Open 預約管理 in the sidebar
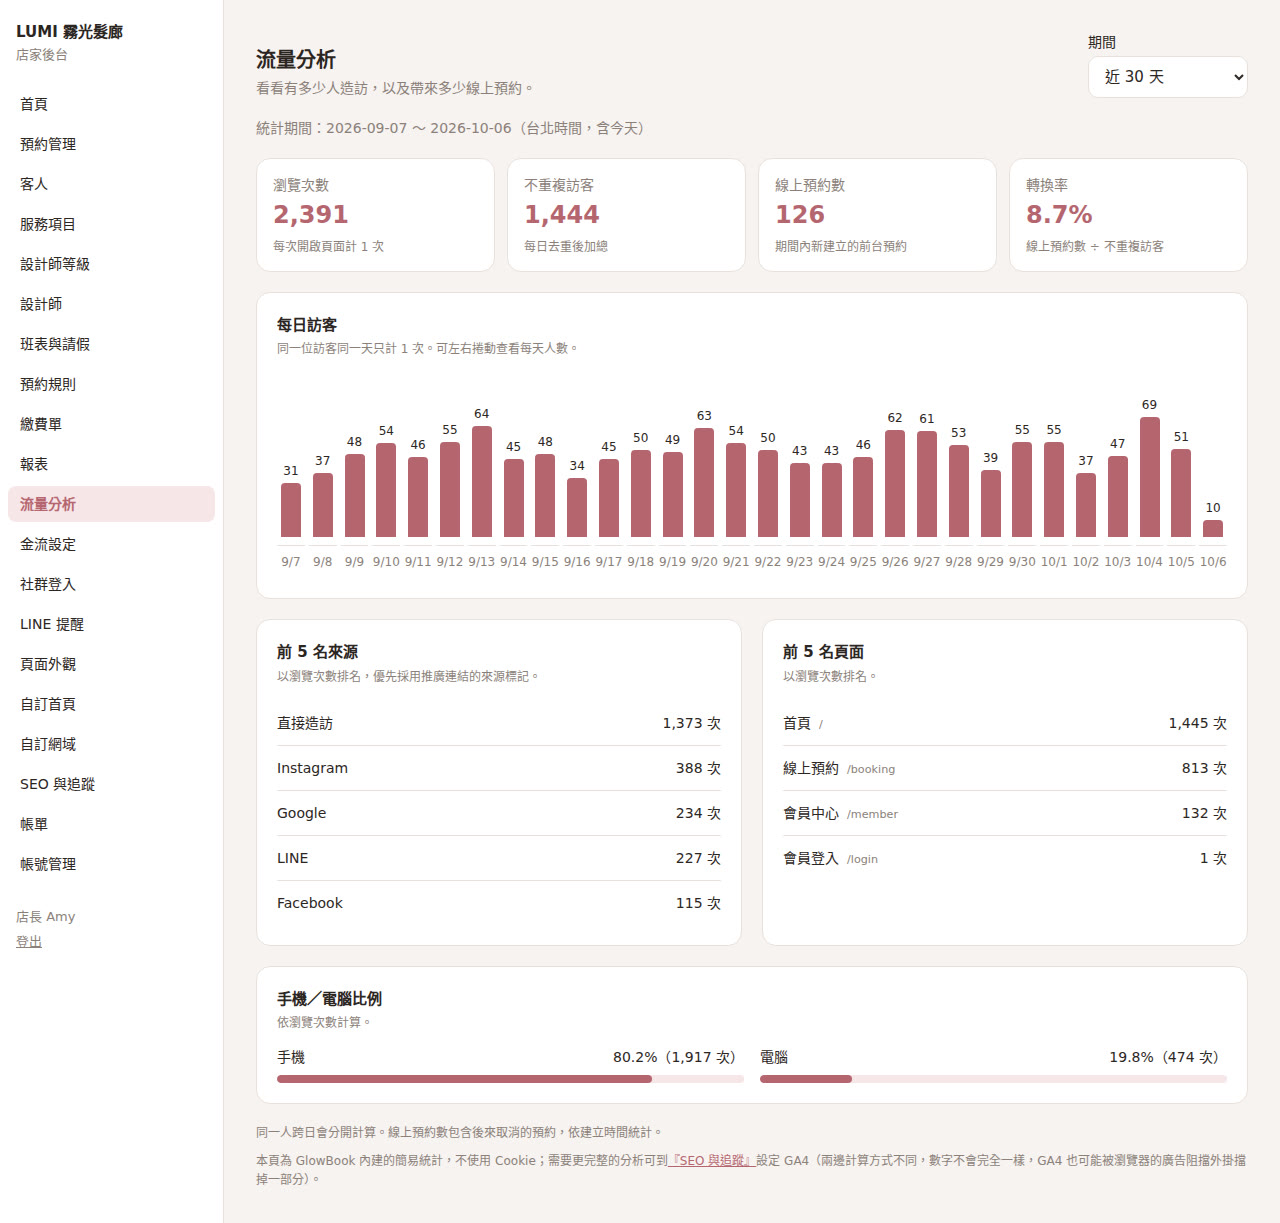Screen dimensions: 1280x1223 point(111,144)
